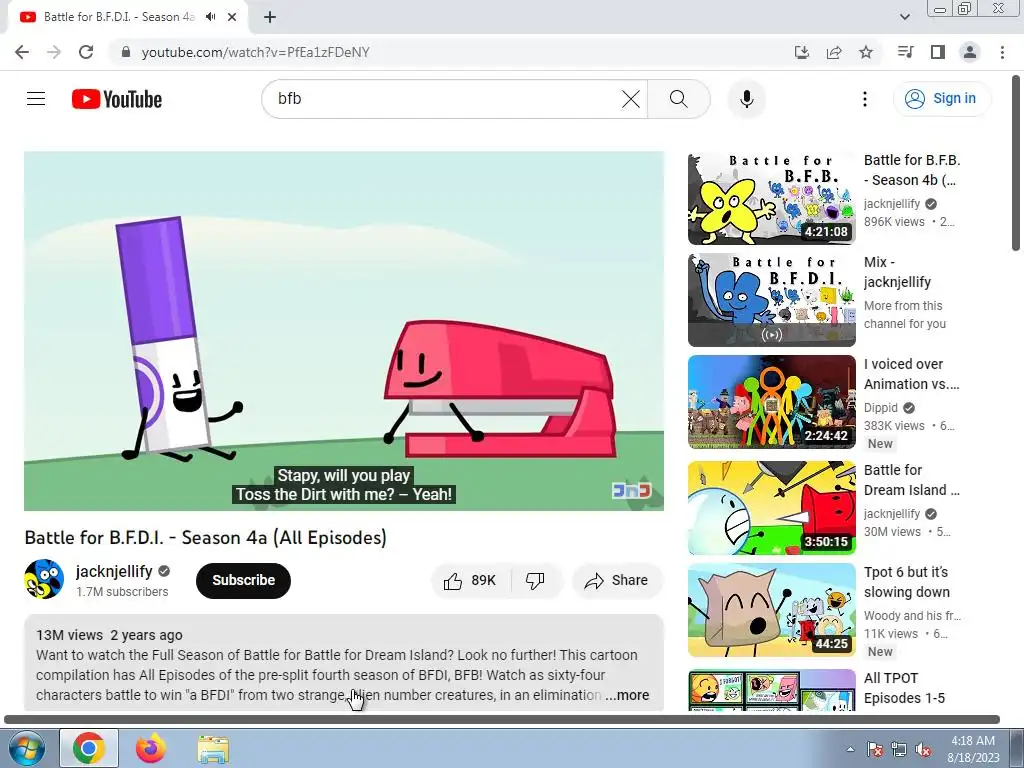Open Tpot 6 but it's slowing down thumbnail
Image resolution: width=1024 pixels, height=768 pixels.
(771, 610)
